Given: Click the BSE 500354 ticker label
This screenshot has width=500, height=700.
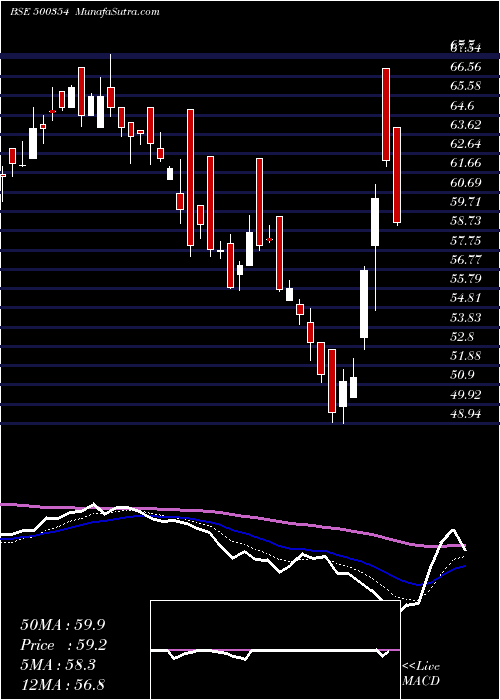Looking at the screenshot, I should [x=38, y=12].
